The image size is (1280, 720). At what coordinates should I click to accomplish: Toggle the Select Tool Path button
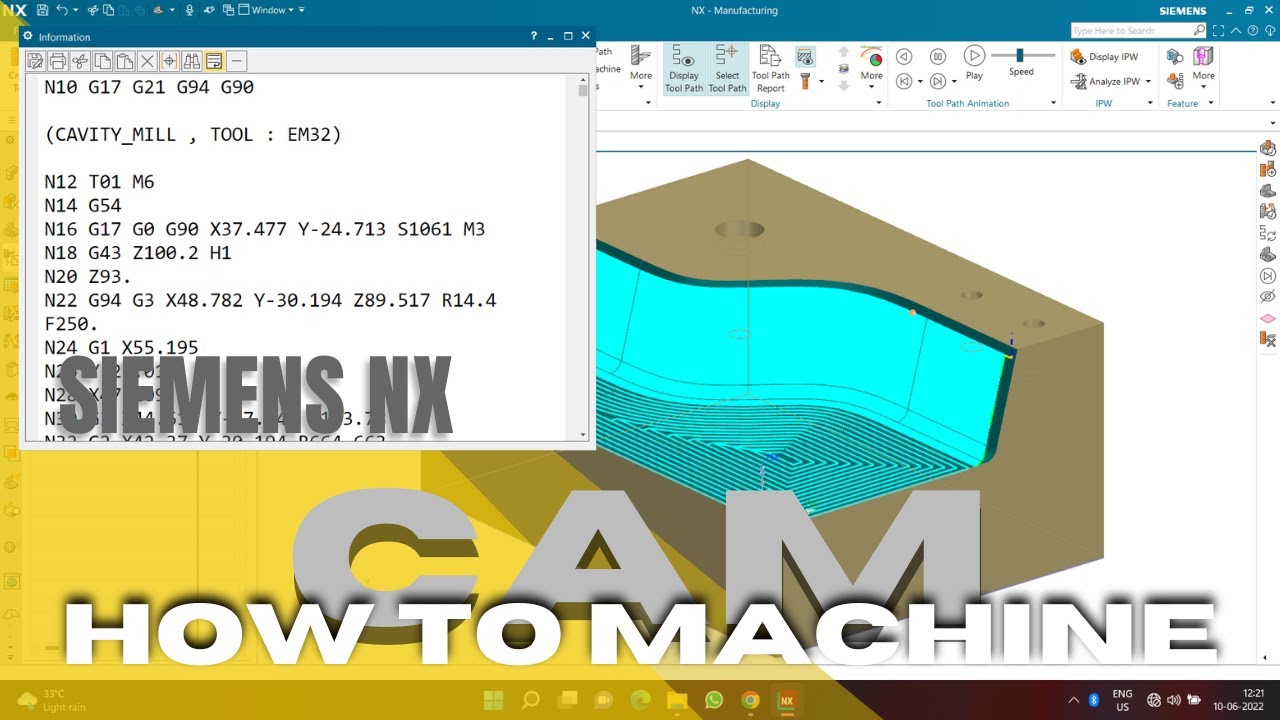pos(727,69)
